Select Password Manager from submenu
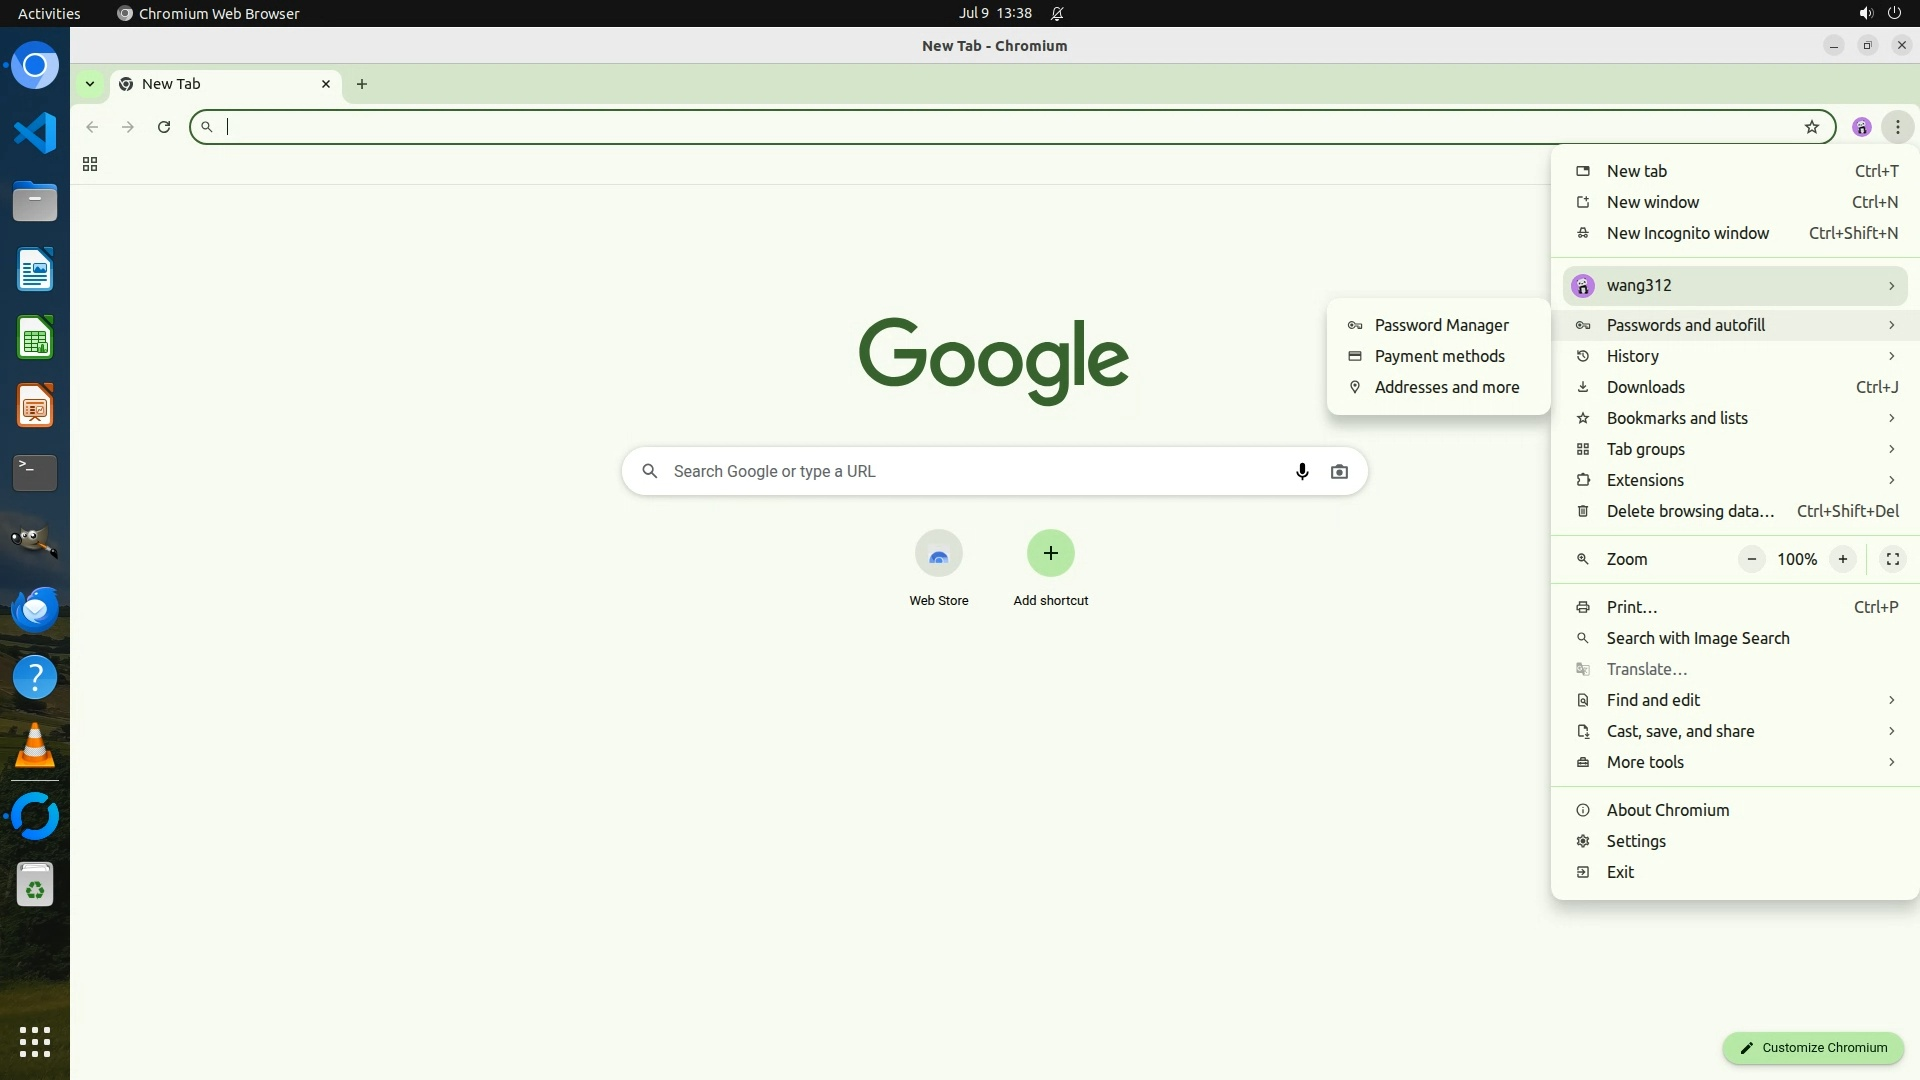The height and width of the screenshot is (1080, 1920). point(1440,325)
